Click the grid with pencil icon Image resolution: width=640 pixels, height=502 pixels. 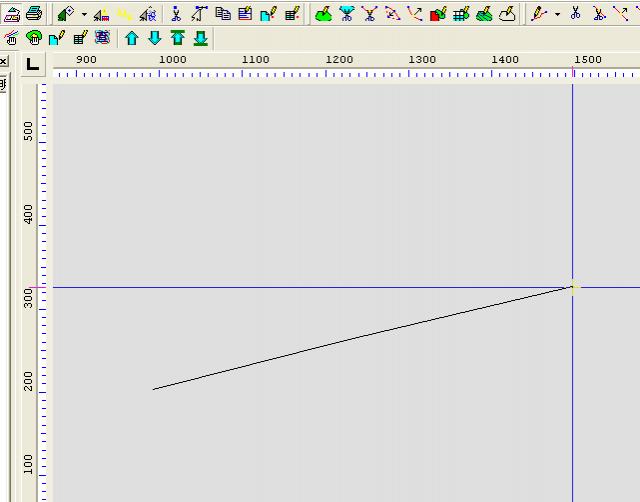(461, 13)
